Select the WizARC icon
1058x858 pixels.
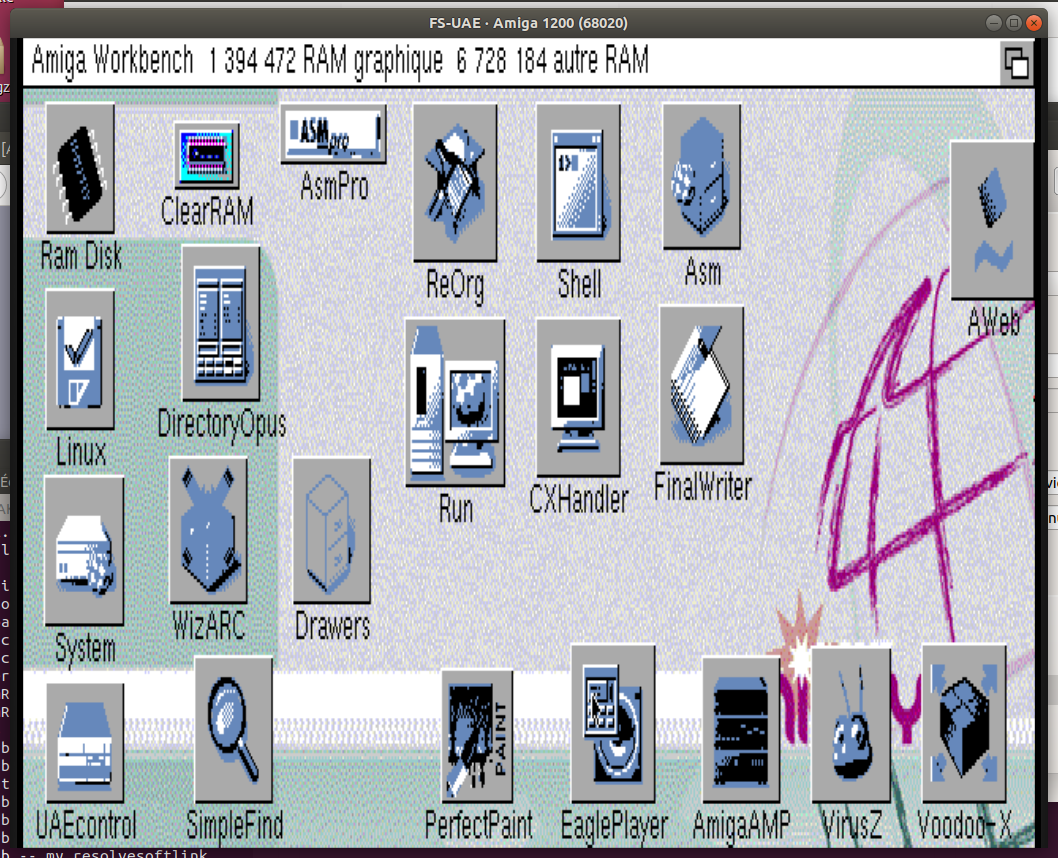pyautogui.click(x=208, y=530)
